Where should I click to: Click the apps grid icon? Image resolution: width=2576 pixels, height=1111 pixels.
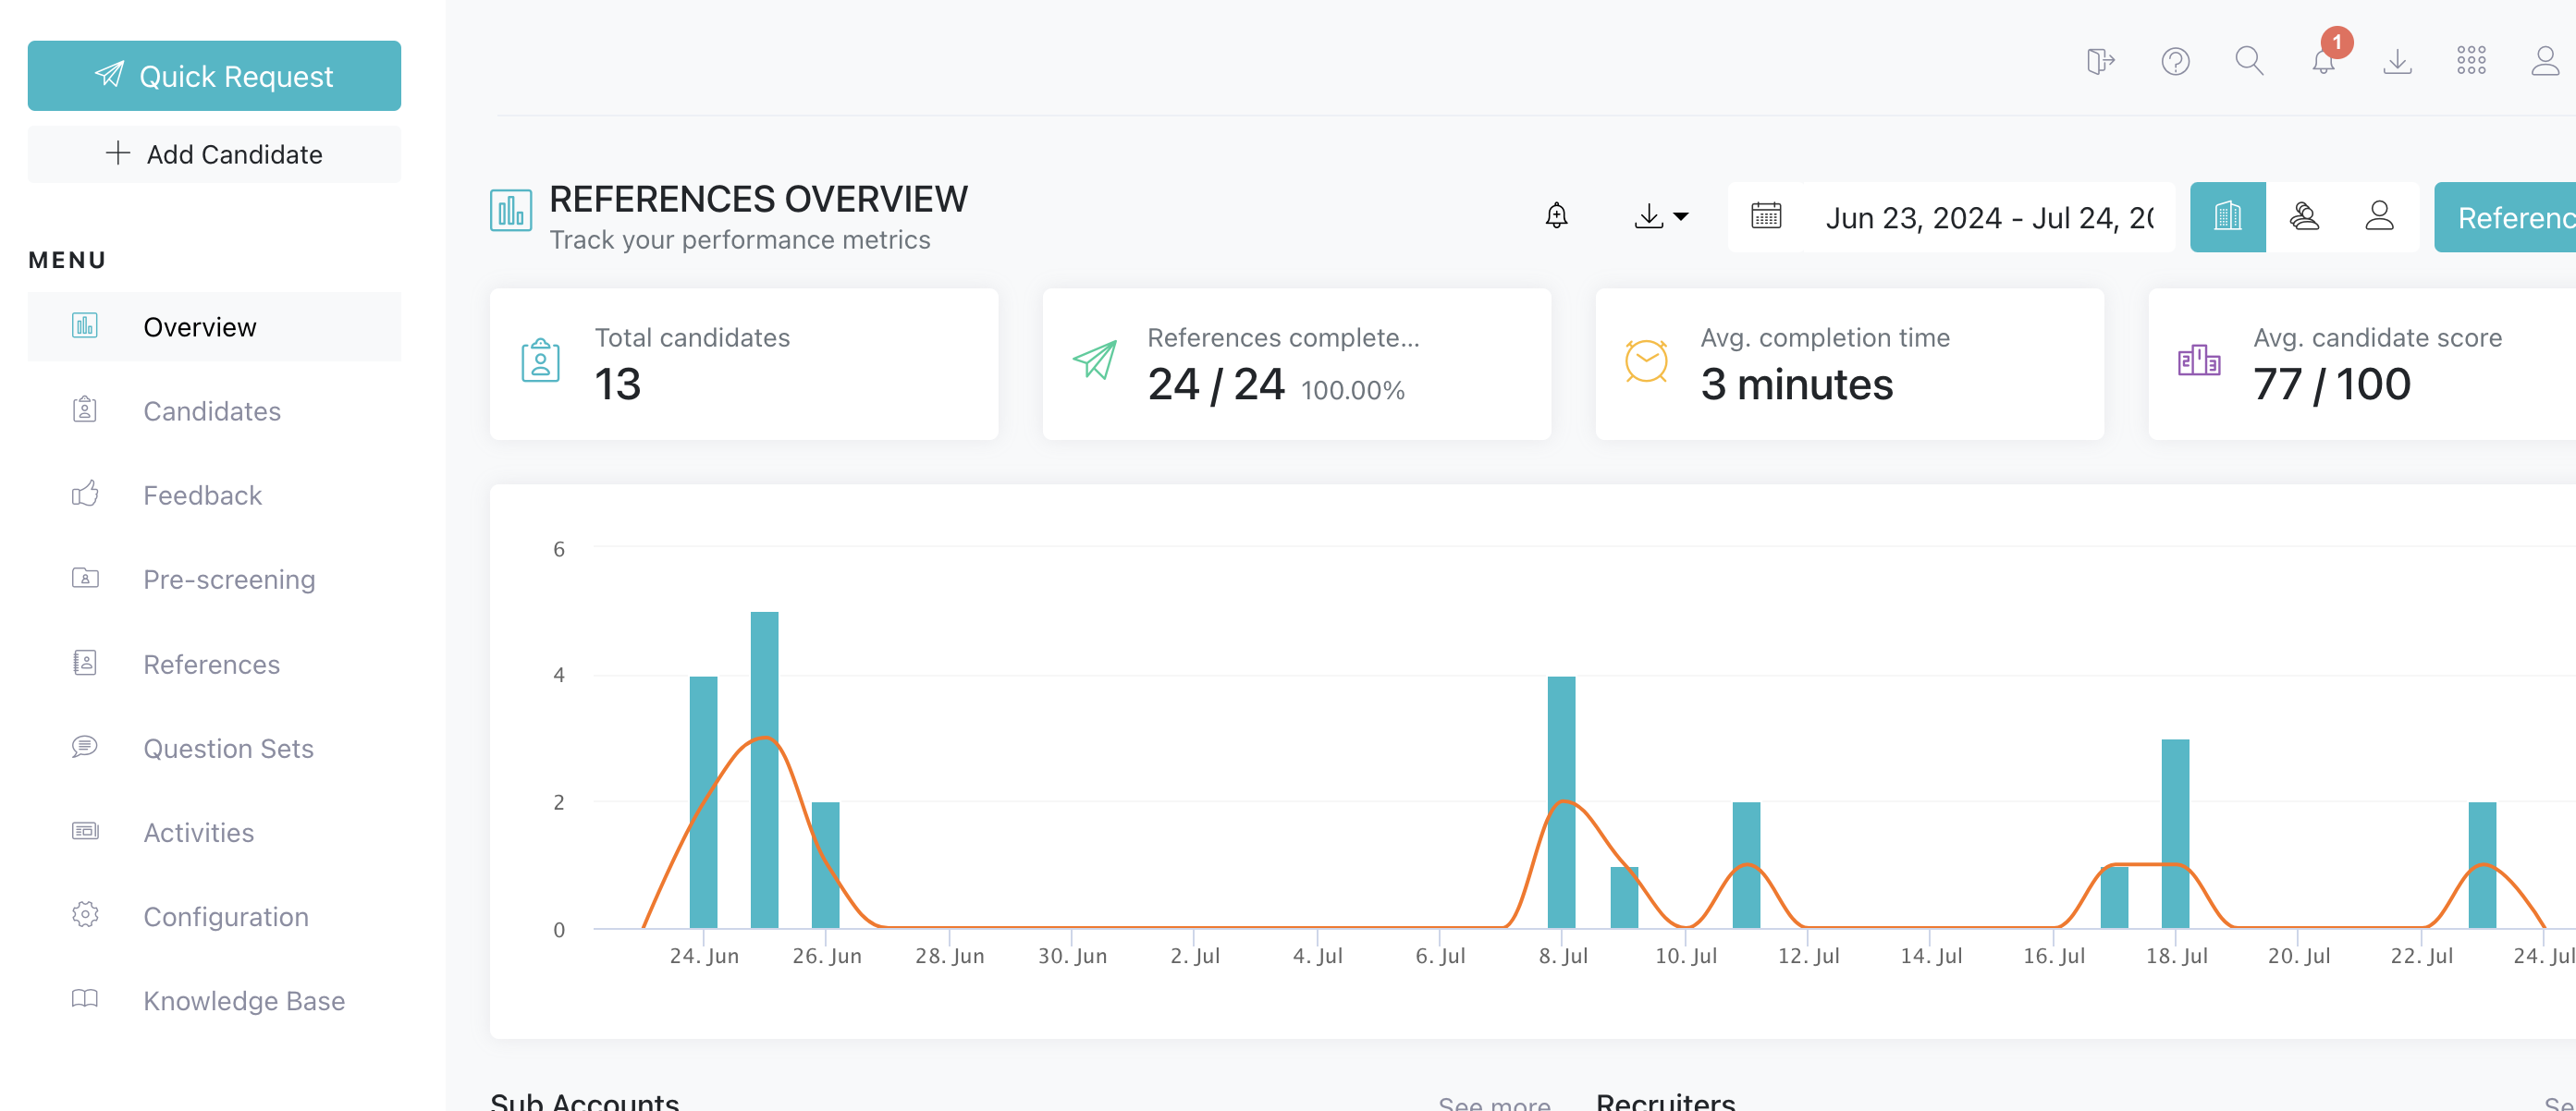(2471, 61)
